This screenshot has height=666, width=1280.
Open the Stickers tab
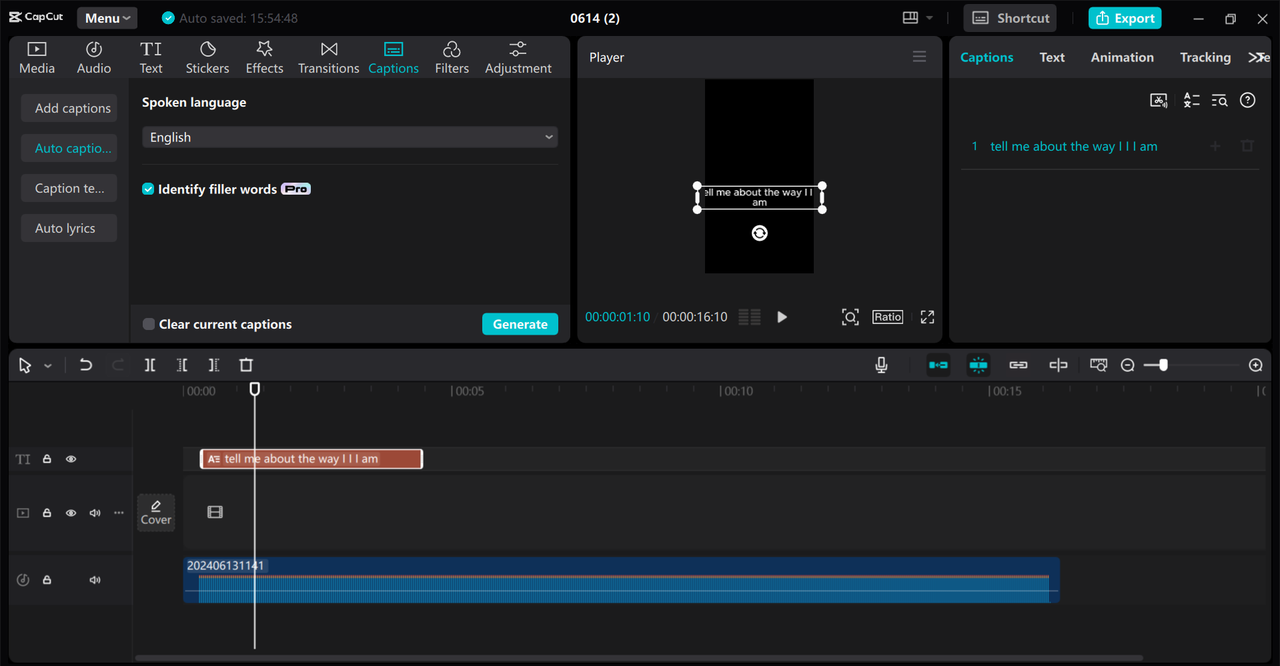[x=207, y=58]
